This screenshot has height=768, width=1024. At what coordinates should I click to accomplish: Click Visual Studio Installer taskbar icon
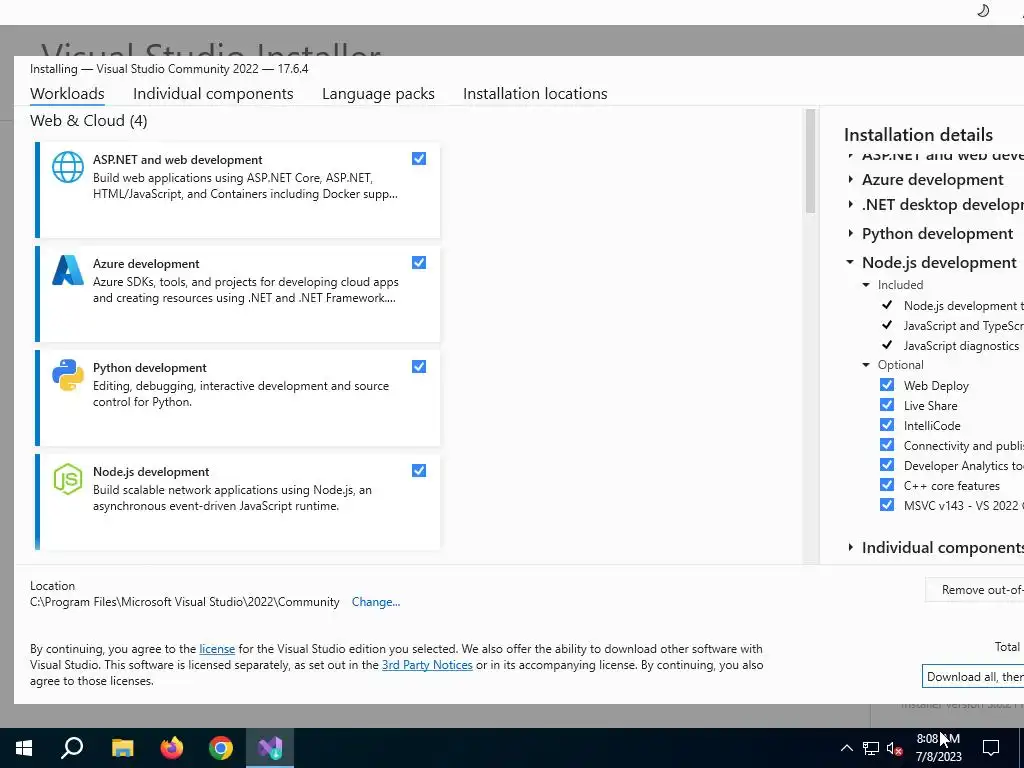270,748
